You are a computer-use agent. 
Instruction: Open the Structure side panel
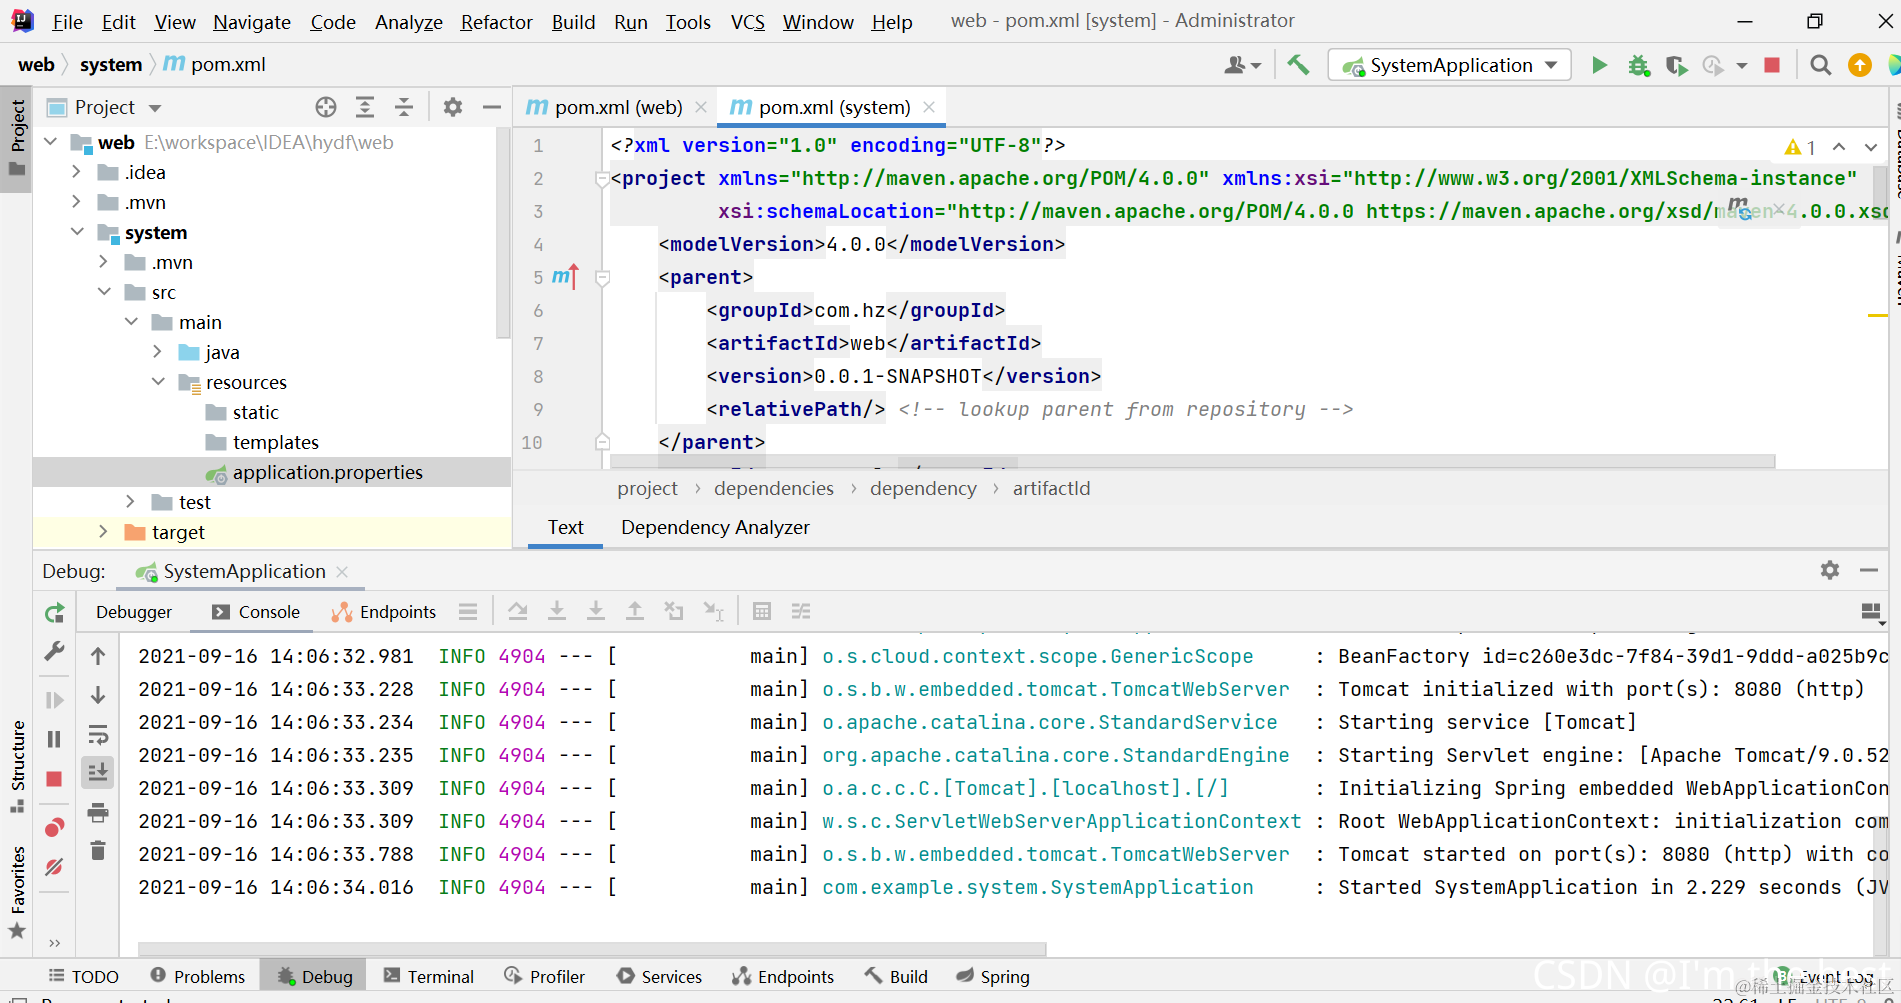(x=17, y=766)
